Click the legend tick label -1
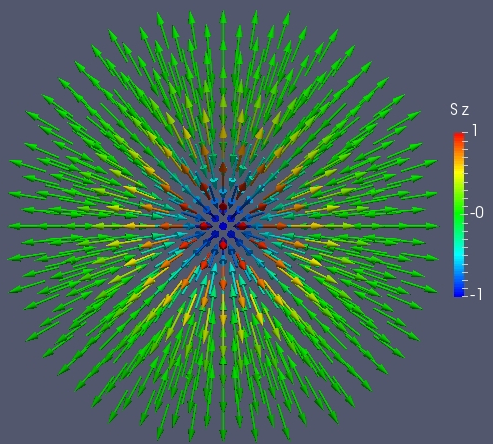 tap(476, 294)
